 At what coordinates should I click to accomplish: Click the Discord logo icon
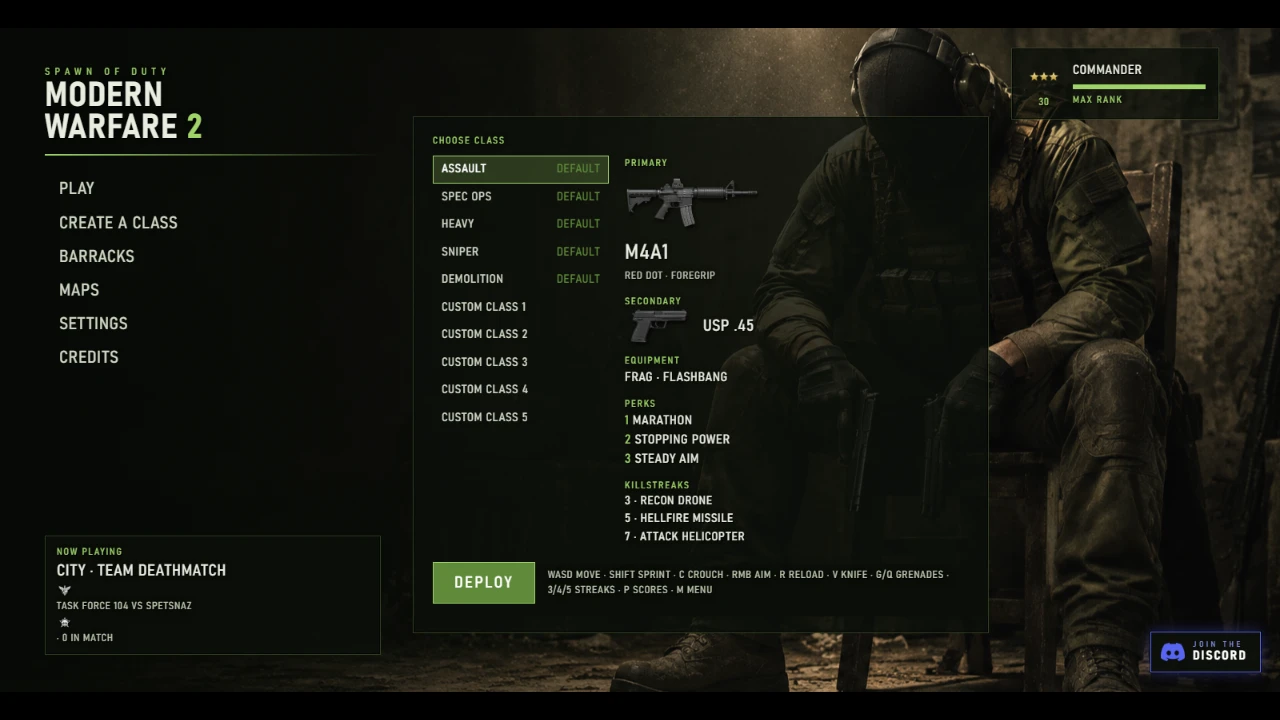point(1173,652)
